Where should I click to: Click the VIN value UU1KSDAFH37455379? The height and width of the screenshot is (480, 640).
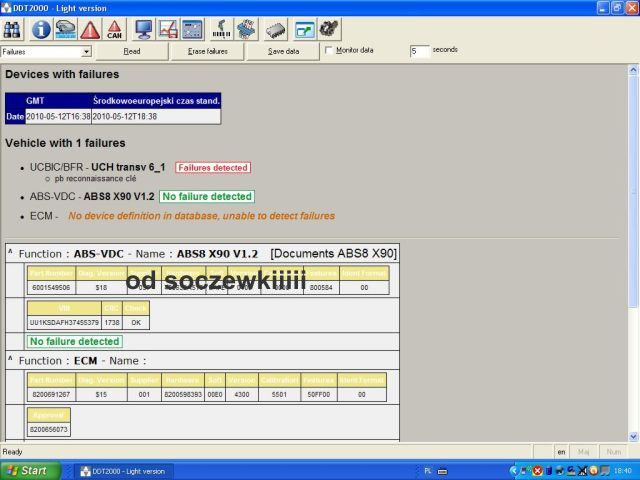(64, 322)
